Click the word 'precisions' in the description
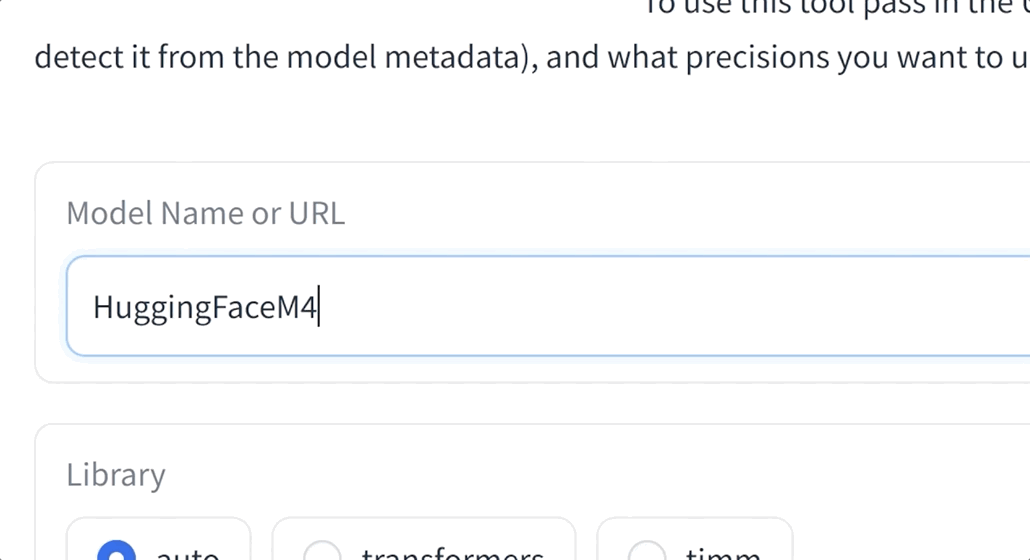1030x560 pixels. (x=759, y=57)
